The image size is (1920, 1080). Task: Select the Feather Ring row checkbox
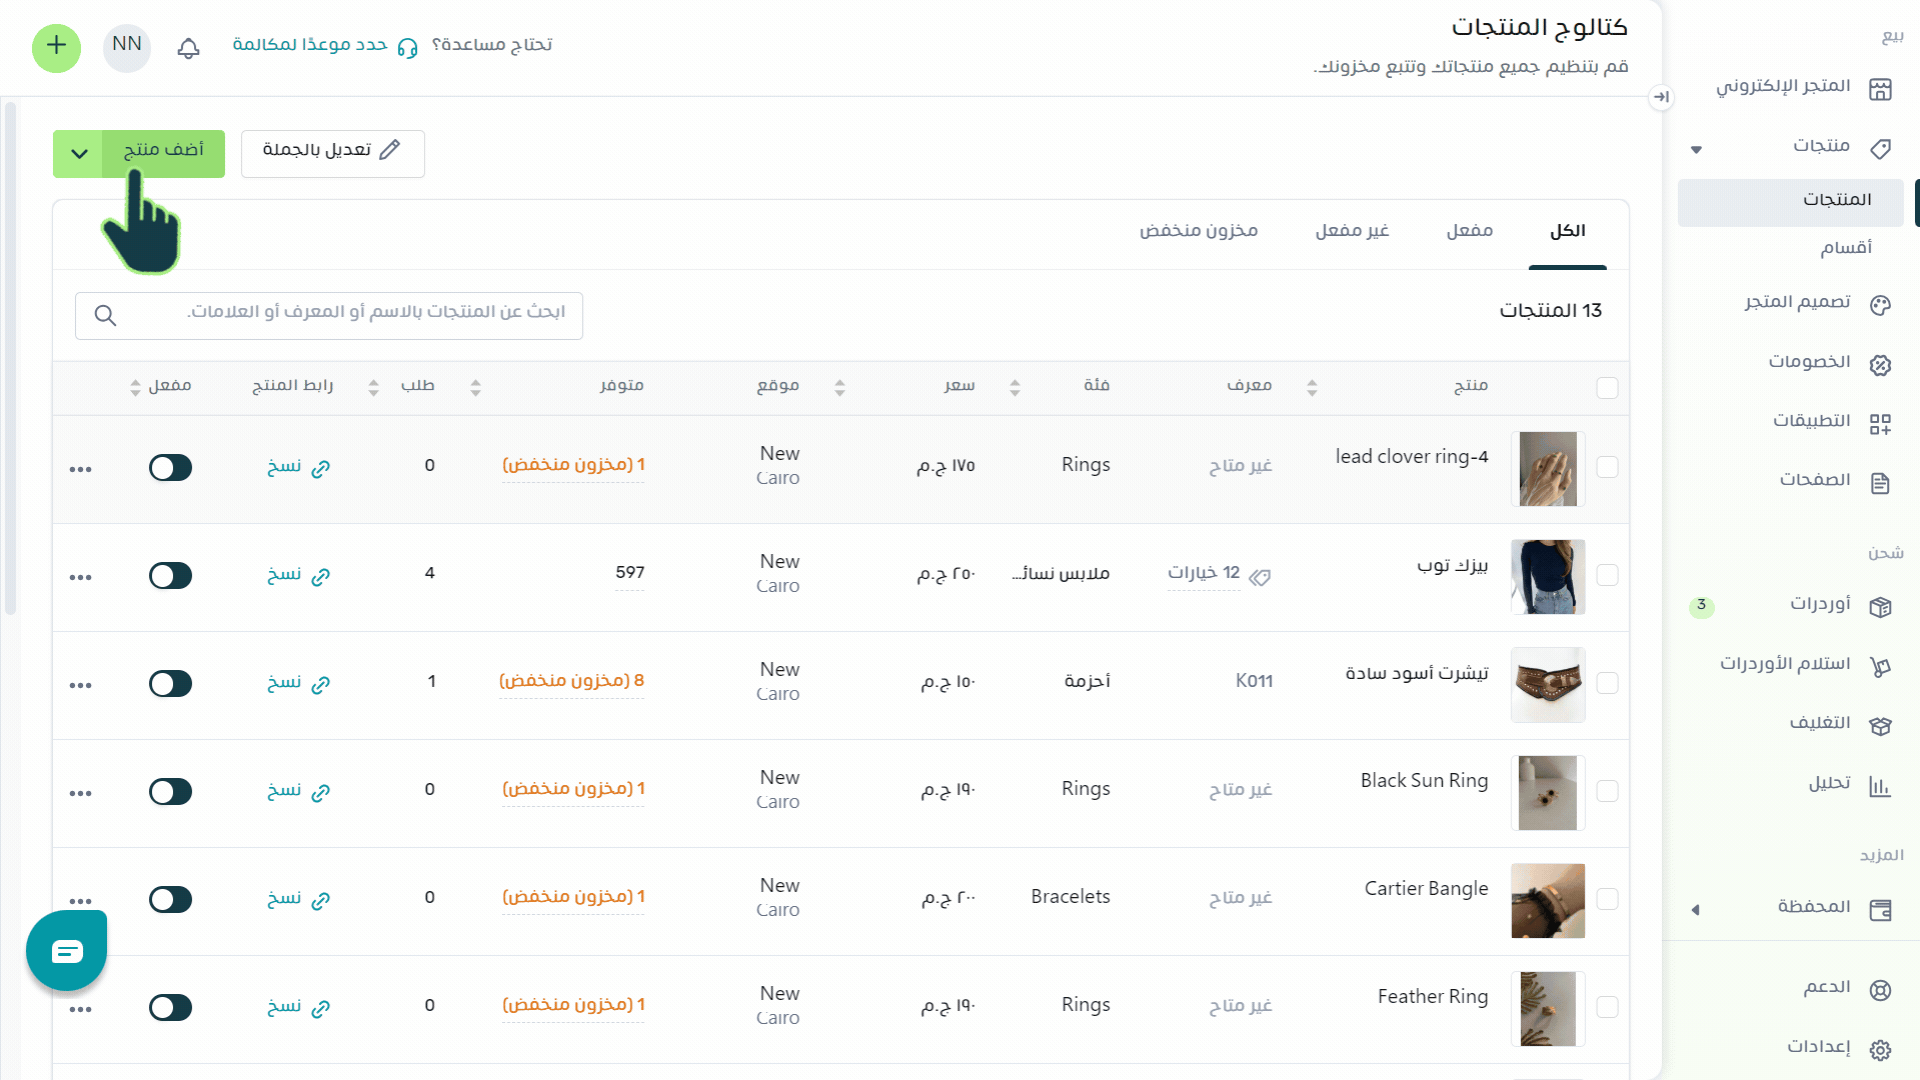(1607, 1007)
